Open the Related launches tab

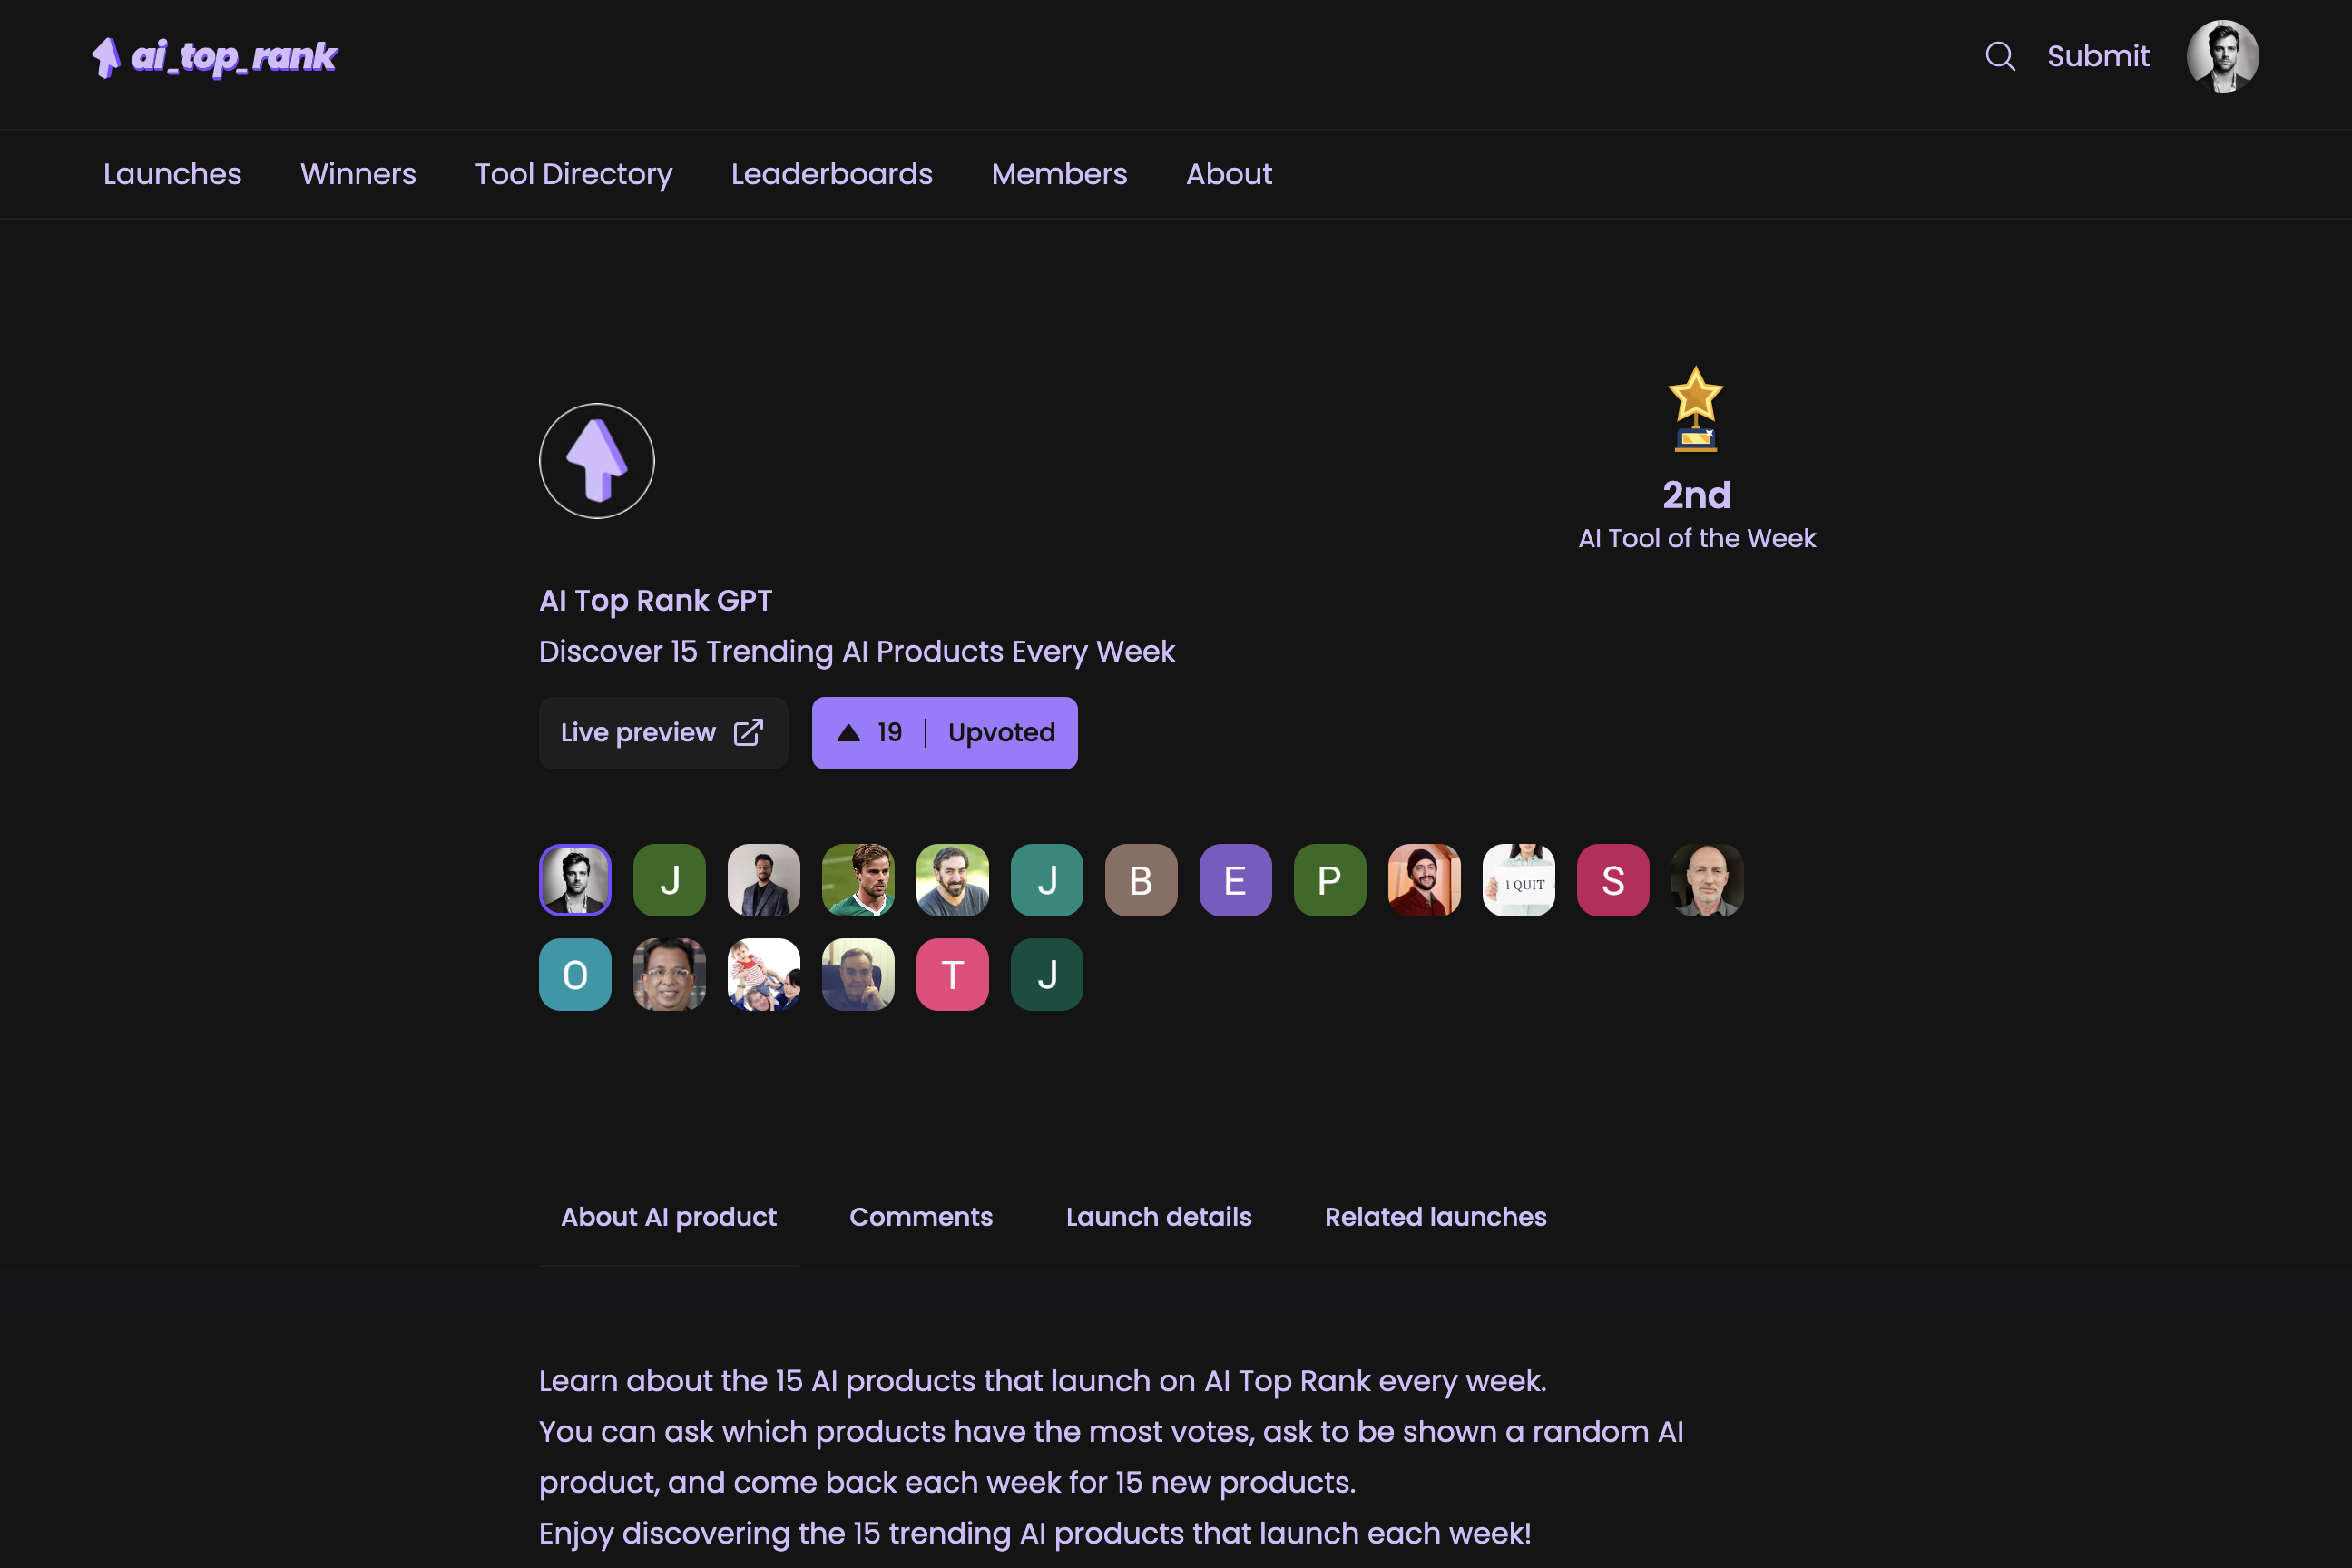pyautogui.click(x=1436, y=1217)
